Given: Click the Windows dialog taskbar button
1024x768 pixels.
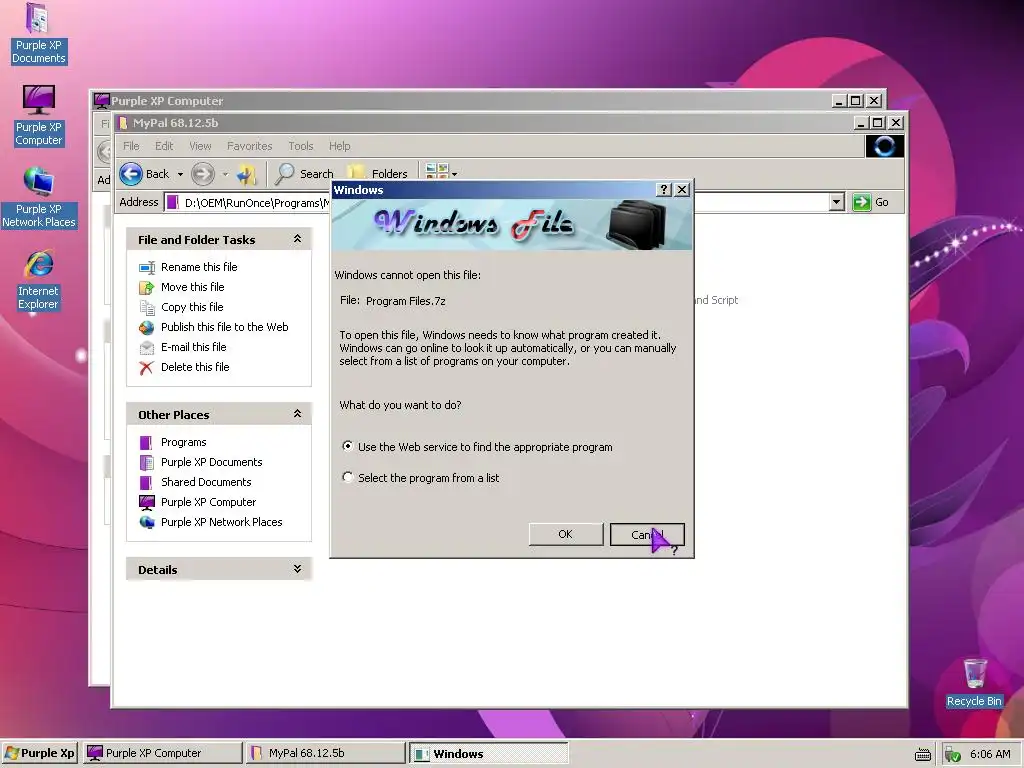Looking at the screenshot, I should (x=488, y=753).
